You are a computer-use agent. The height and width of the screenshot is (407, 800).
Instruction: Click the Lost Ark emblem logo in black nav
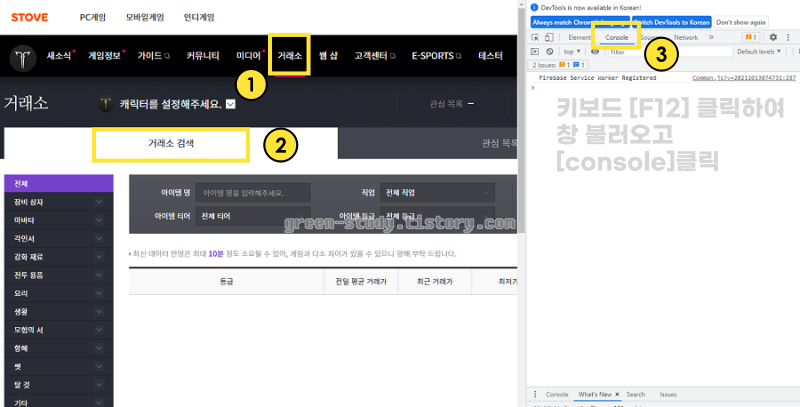tap(23, 58)
